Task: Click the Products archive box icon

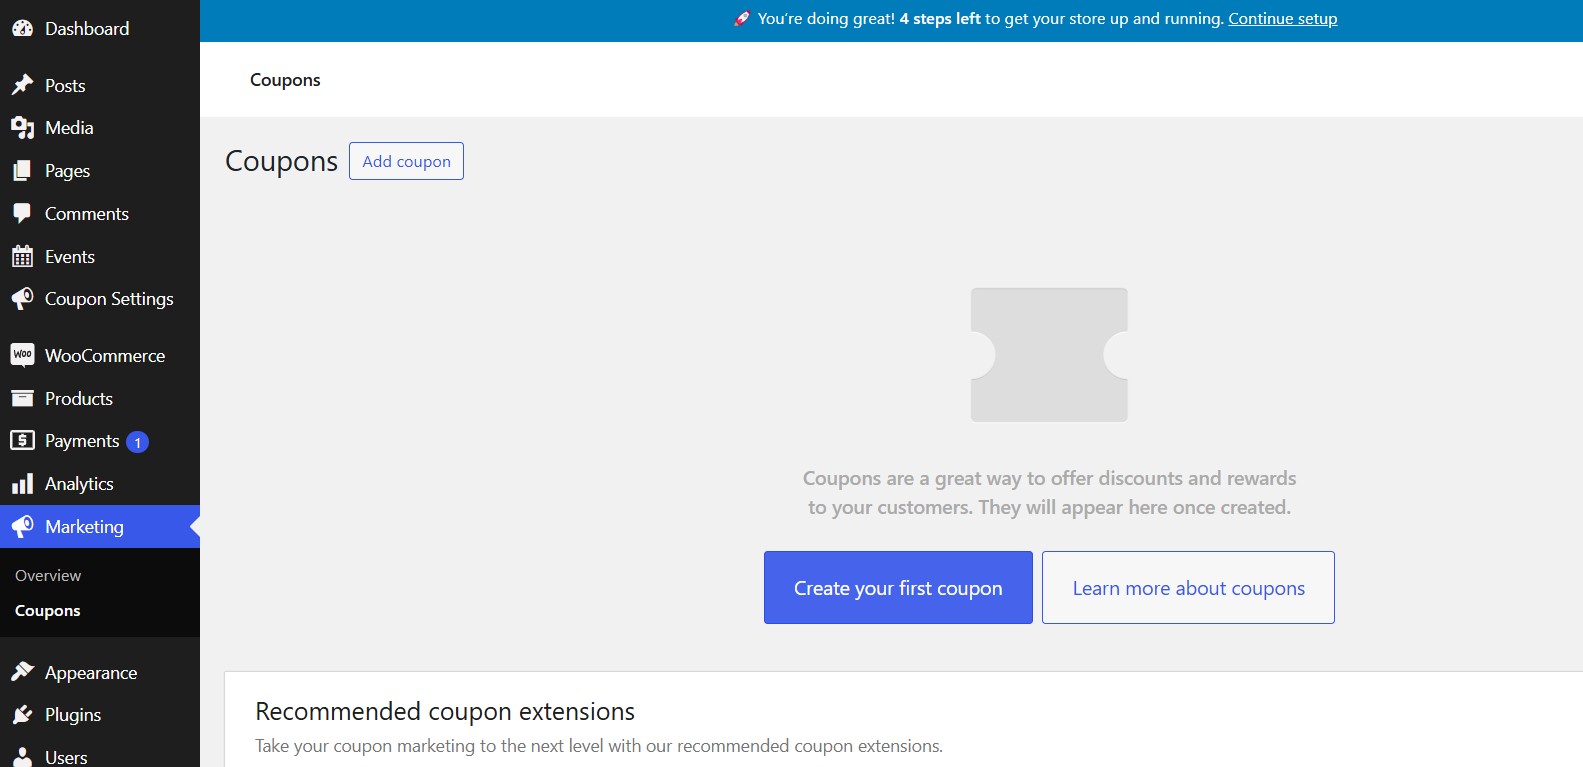Action: click(22, 398)
